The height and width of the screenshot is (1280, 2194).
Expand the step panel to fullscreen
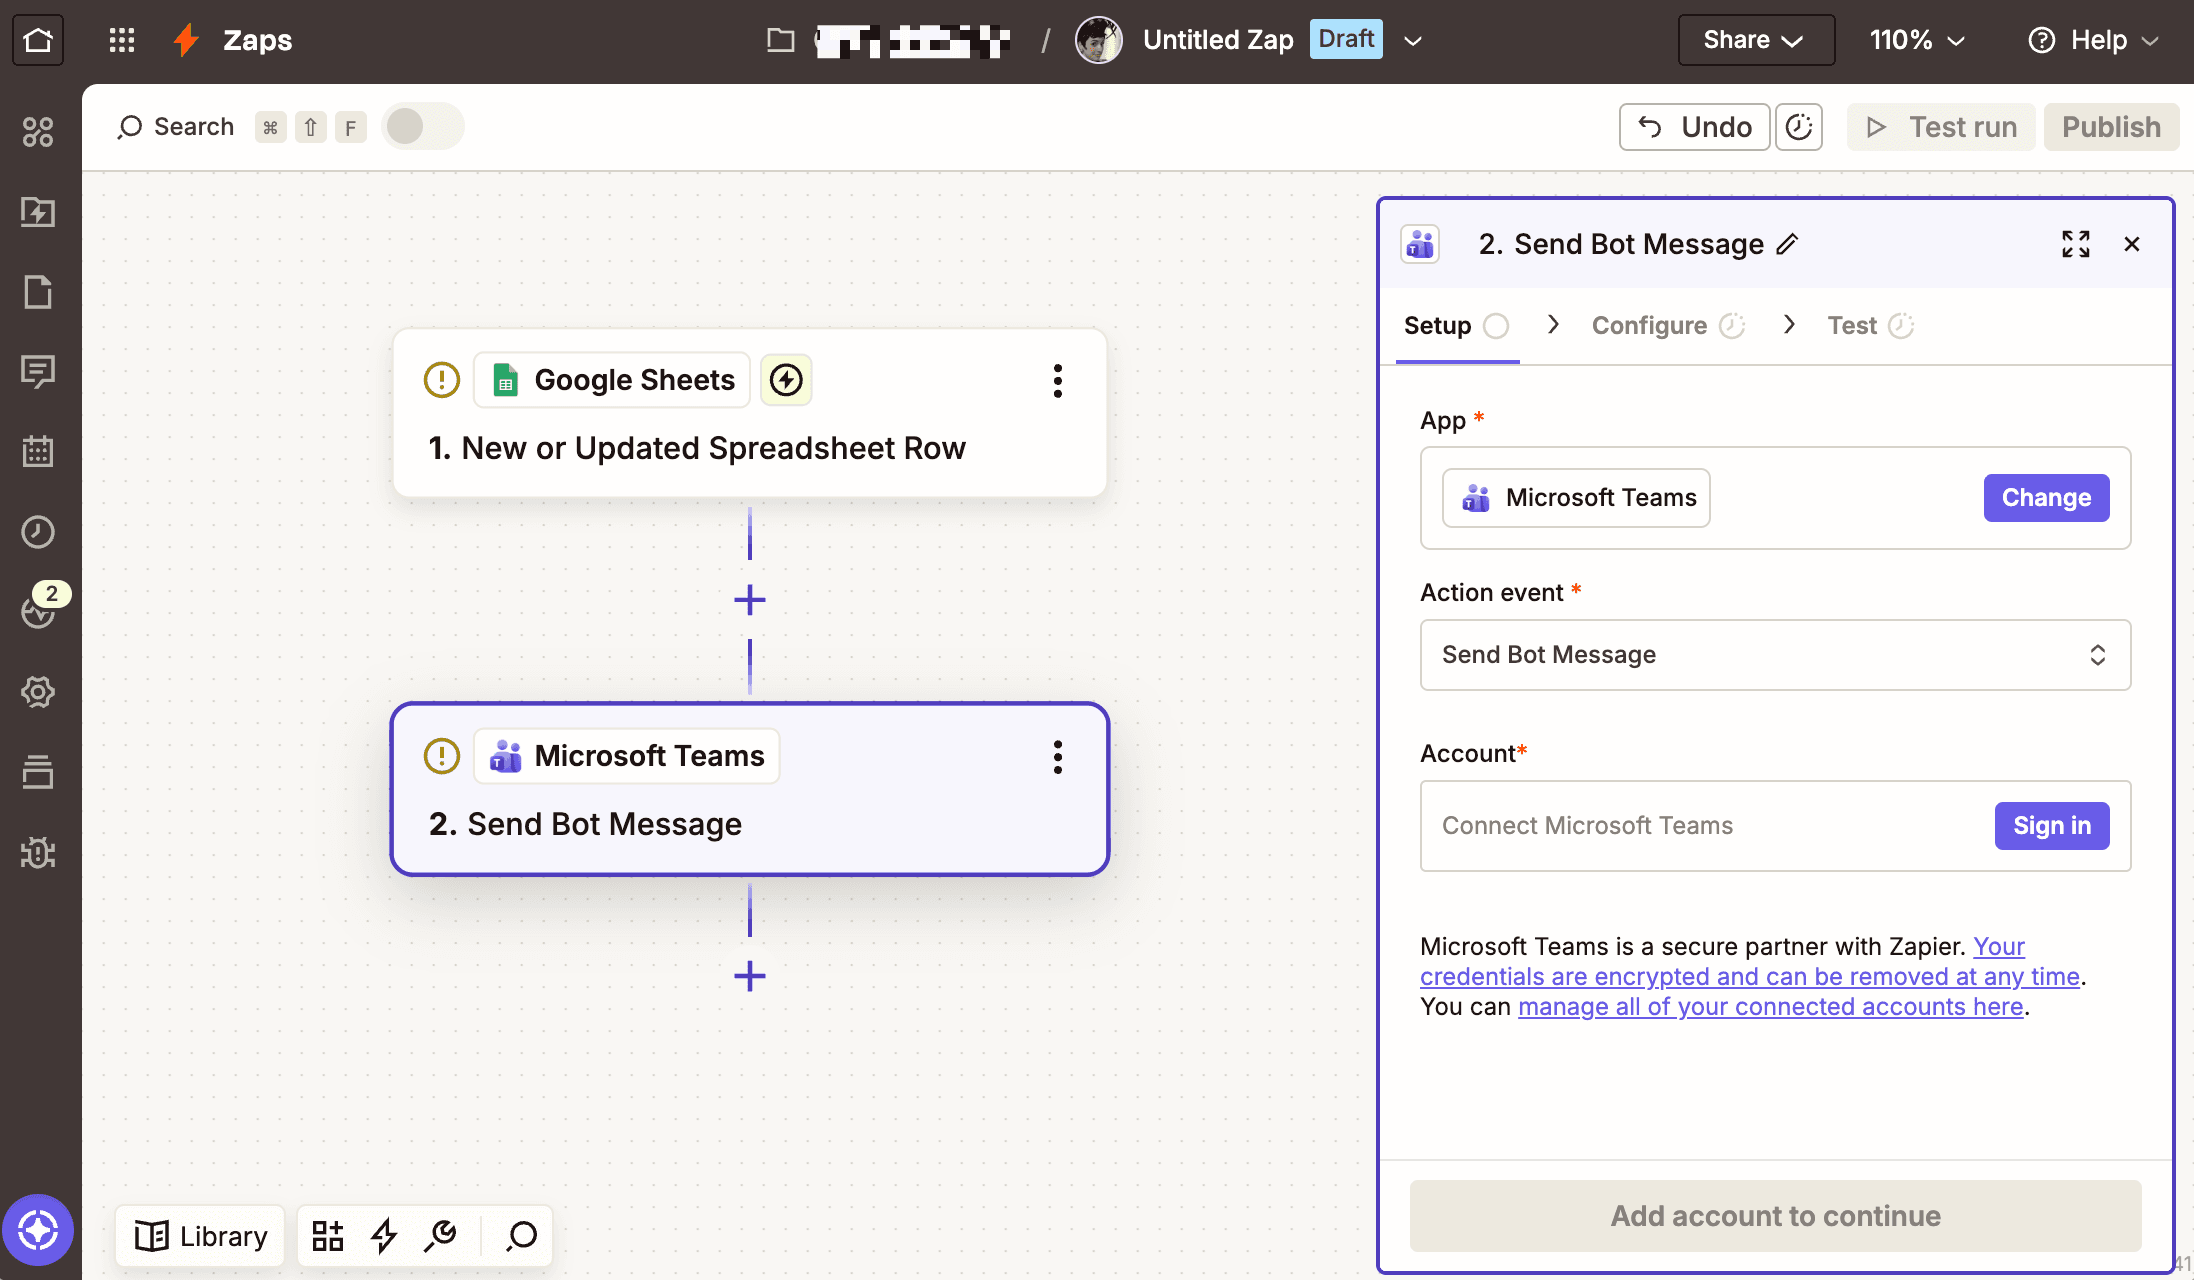pos(2076,244)
